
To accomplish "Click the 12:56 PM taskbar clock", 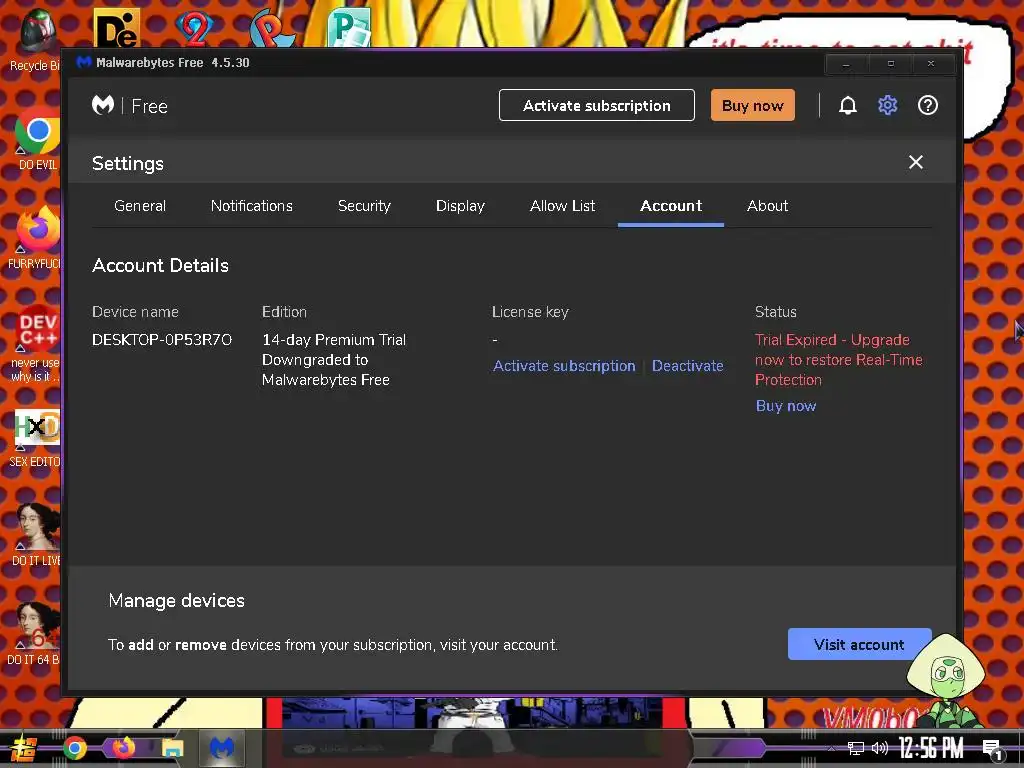I will (931, 748).
